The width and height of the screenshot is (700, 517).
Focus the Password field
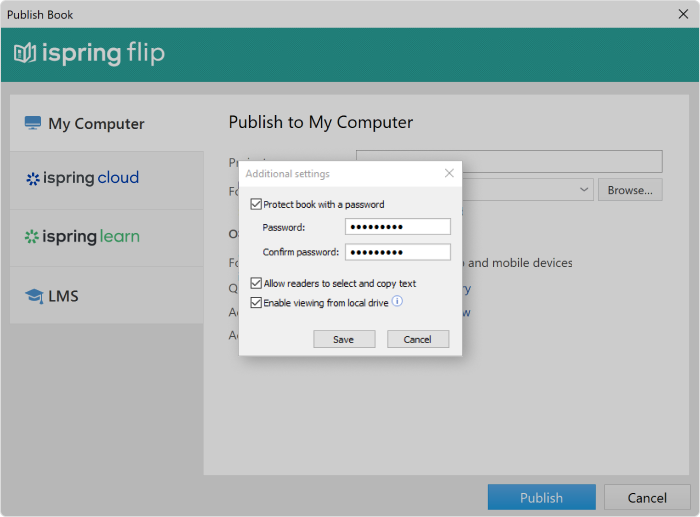click(x=398, y=227)
